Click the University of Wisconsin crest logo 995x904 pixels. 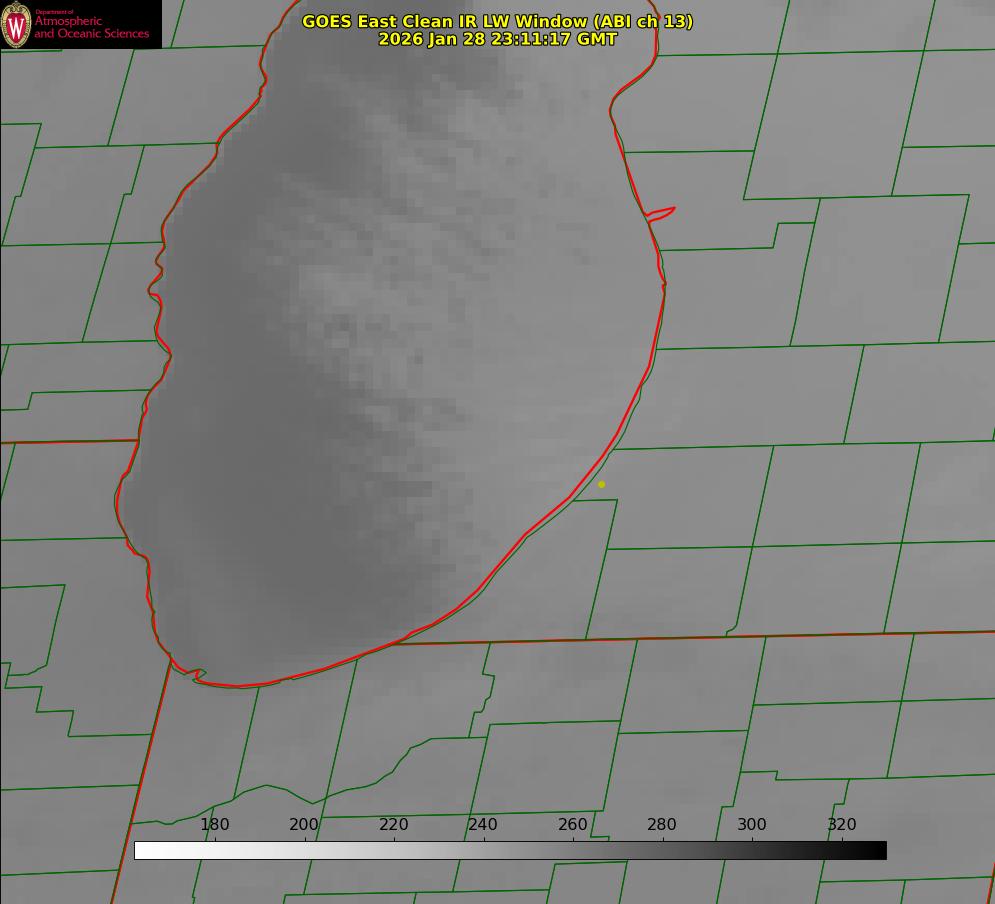[x=16, y=24]
